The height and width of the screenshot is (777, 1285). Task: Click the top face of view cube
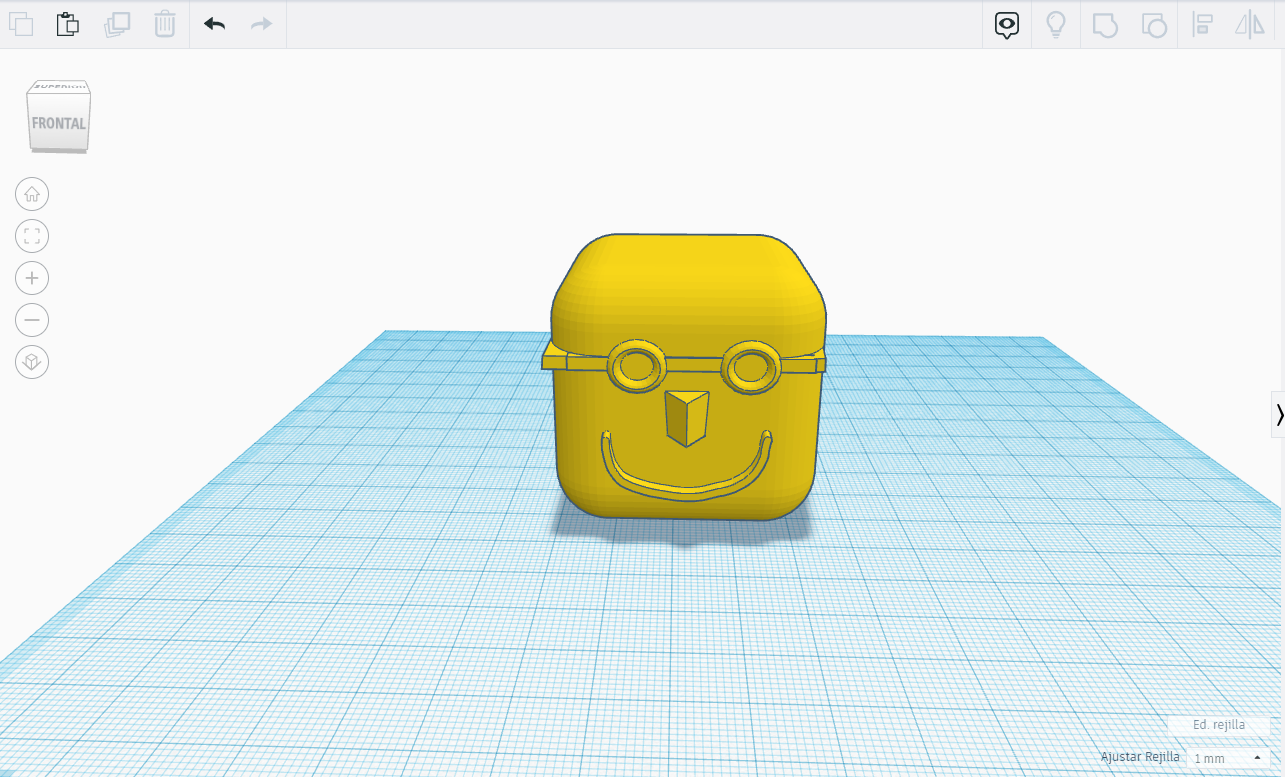60,87
